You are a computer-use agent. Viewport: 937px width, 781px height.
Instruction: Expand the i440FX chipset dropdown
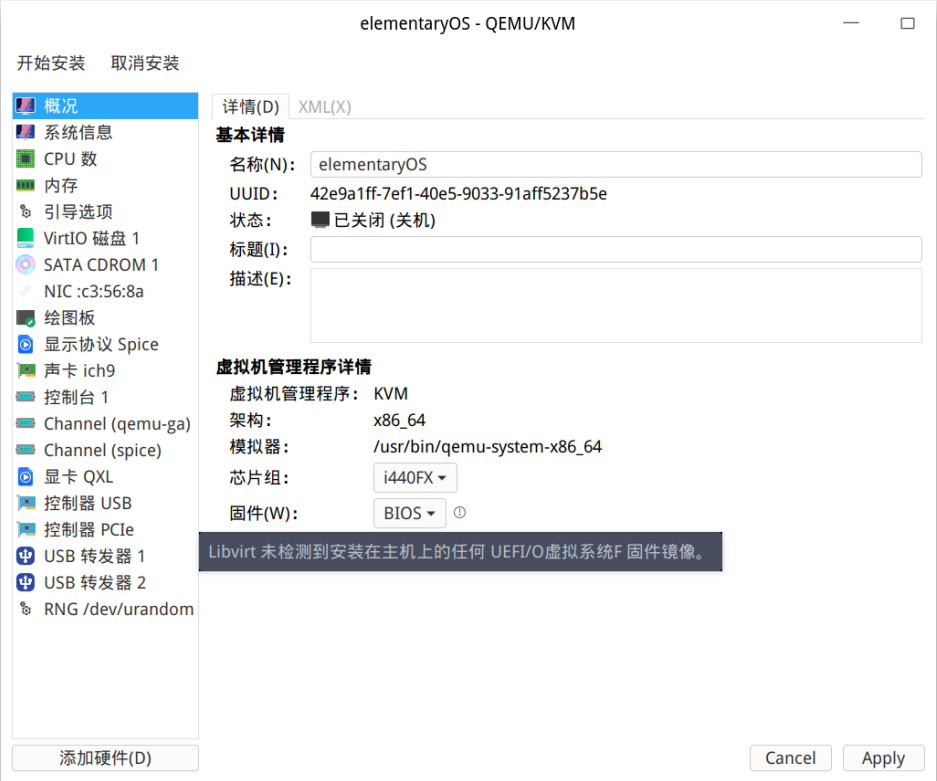pyautogui.click(x=415, y=478)
